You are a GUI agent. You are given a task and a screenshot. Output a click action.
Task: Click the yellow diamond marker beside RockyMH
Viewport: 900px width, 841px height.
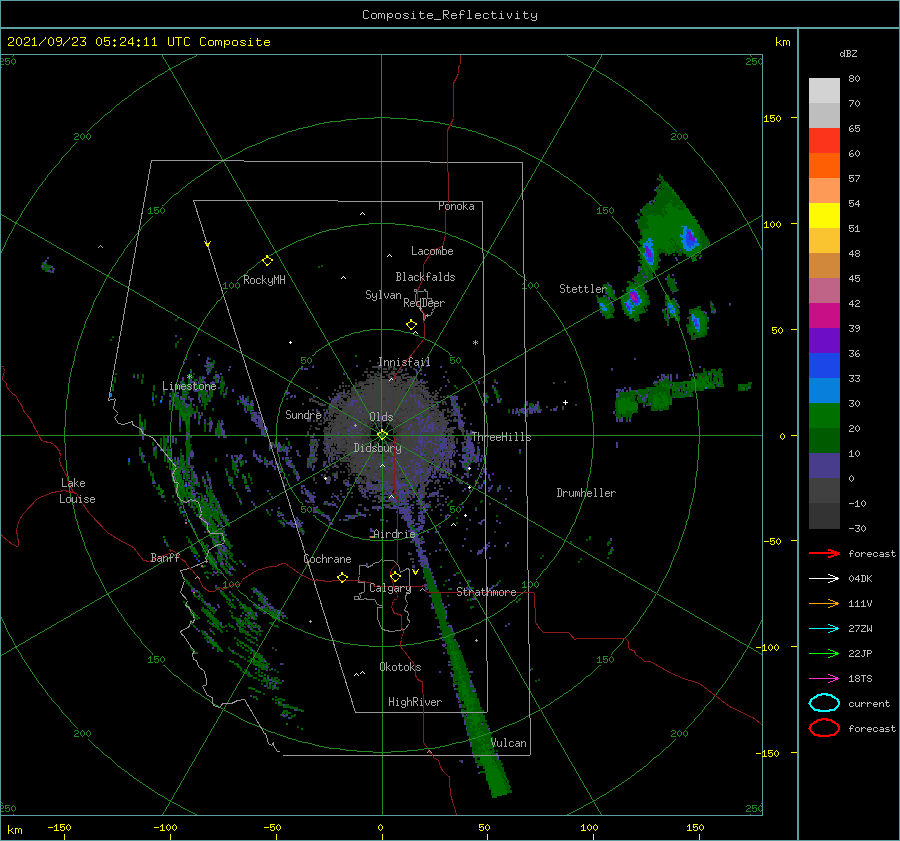pos(267,261)
